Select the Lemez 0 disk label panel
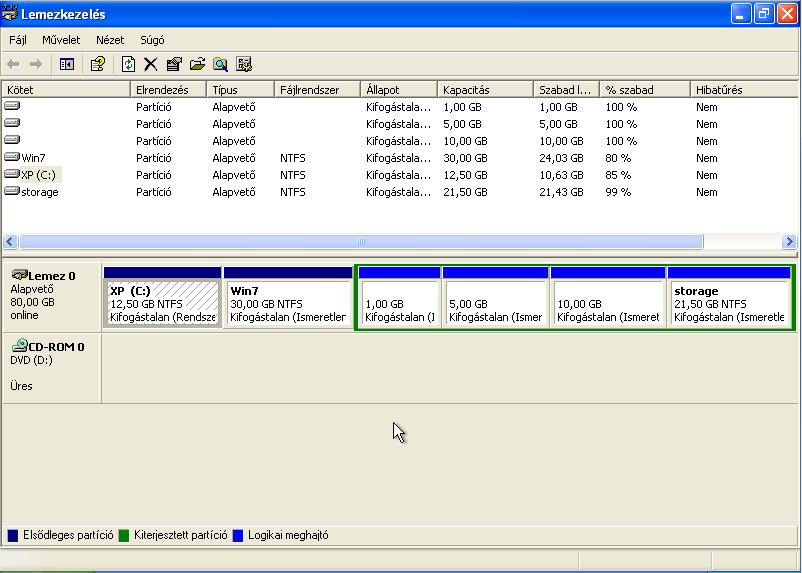 (51, 297)
